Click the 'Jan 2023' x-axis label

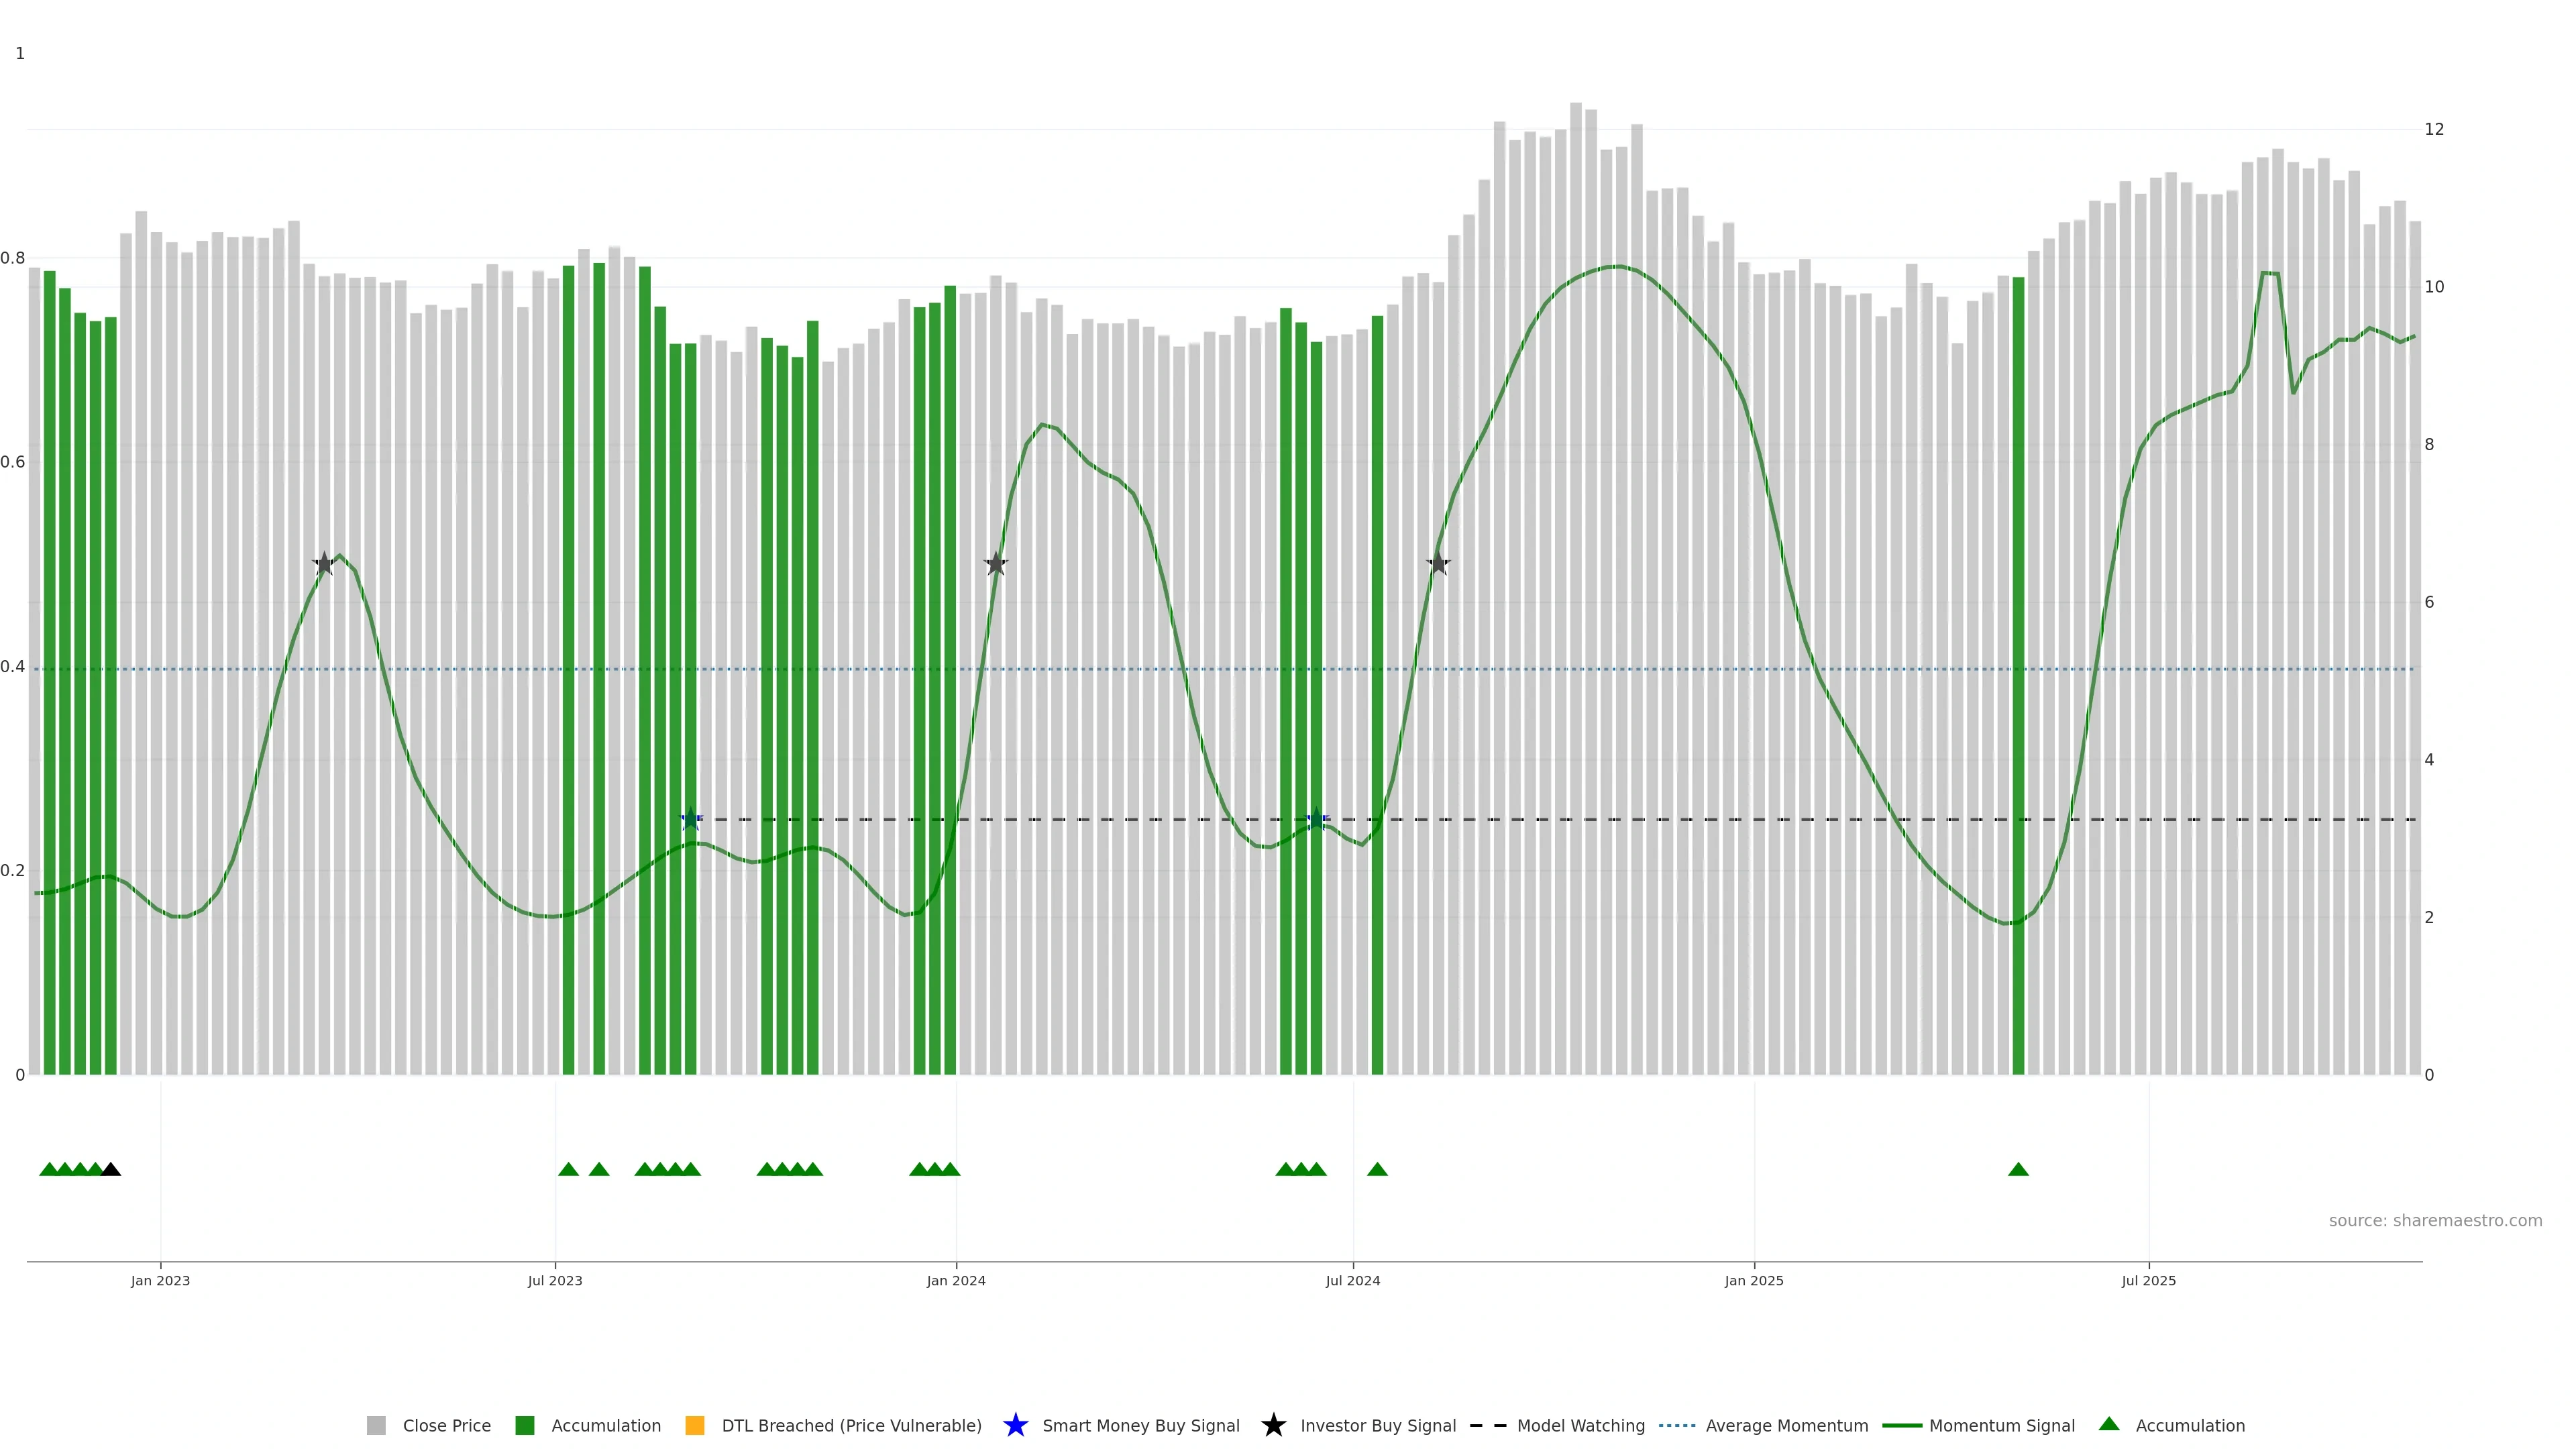(x=160, y=1281)
